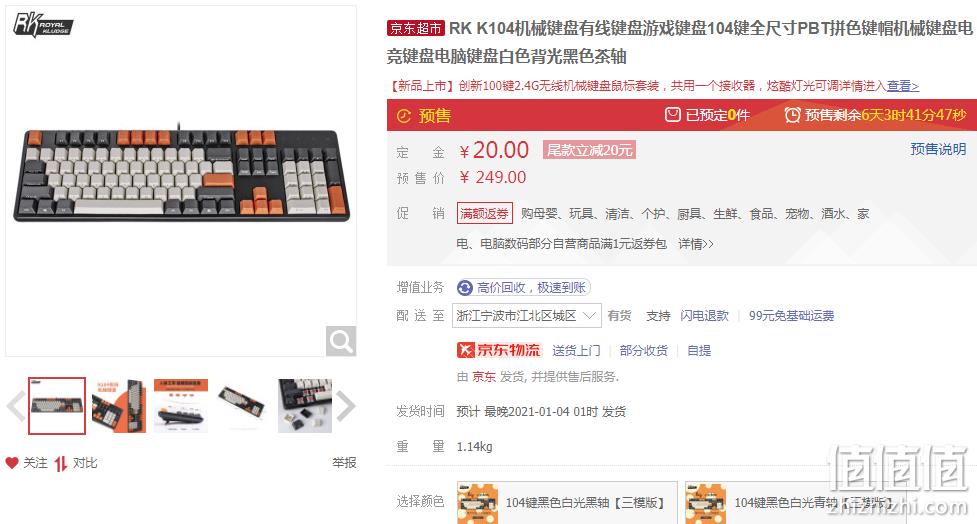This screenshot has height=524, width=977.
Task: Open delivery region dropdown 浙江宁波市江北区城区
Action: [528, 316]
